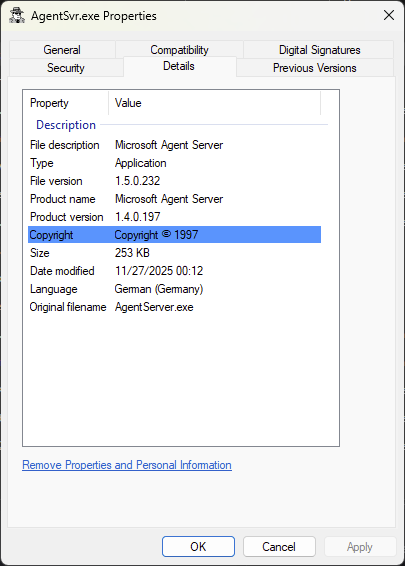Image resolution: width=405 pixels, height=566 pixels.
Task: Click the German (Germany) value
Action: pos(159,289)
